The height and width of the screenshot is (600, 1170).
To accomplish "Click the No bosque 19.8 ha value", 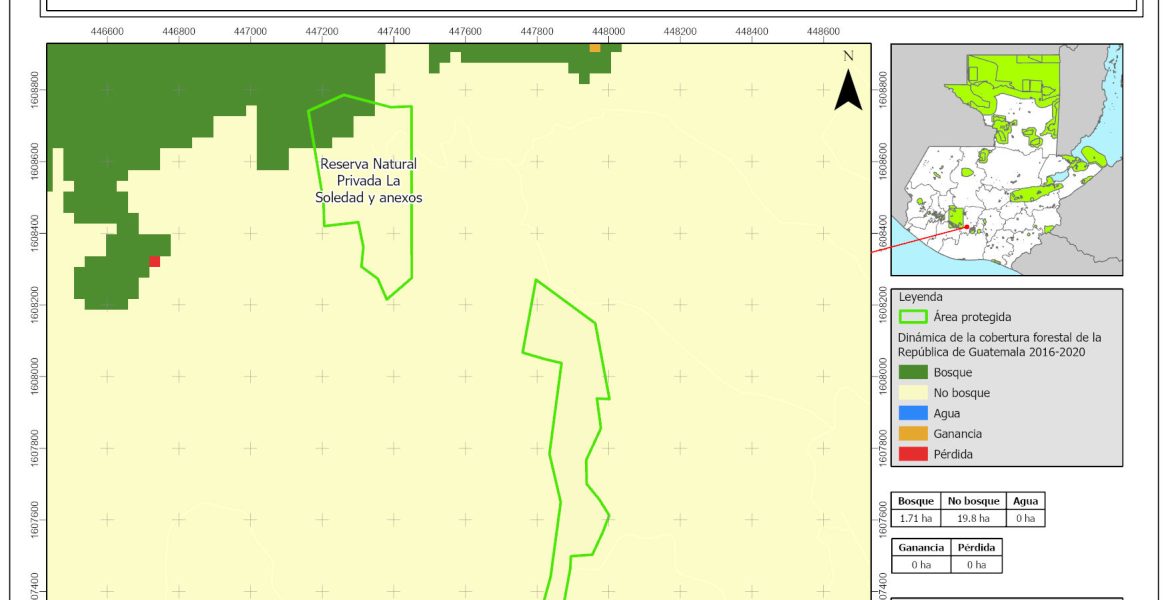I will coord(972,518).
